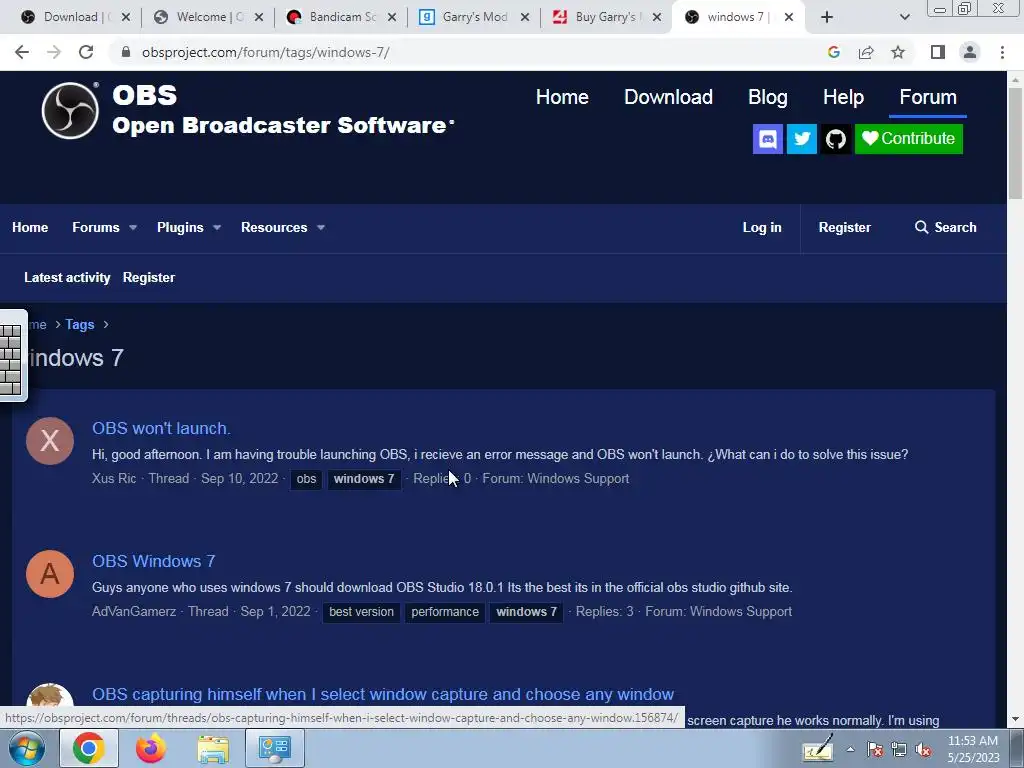Open the Chrome profile avatar
The height and width of the screenshot is (768, 1024).
[970, 52]
